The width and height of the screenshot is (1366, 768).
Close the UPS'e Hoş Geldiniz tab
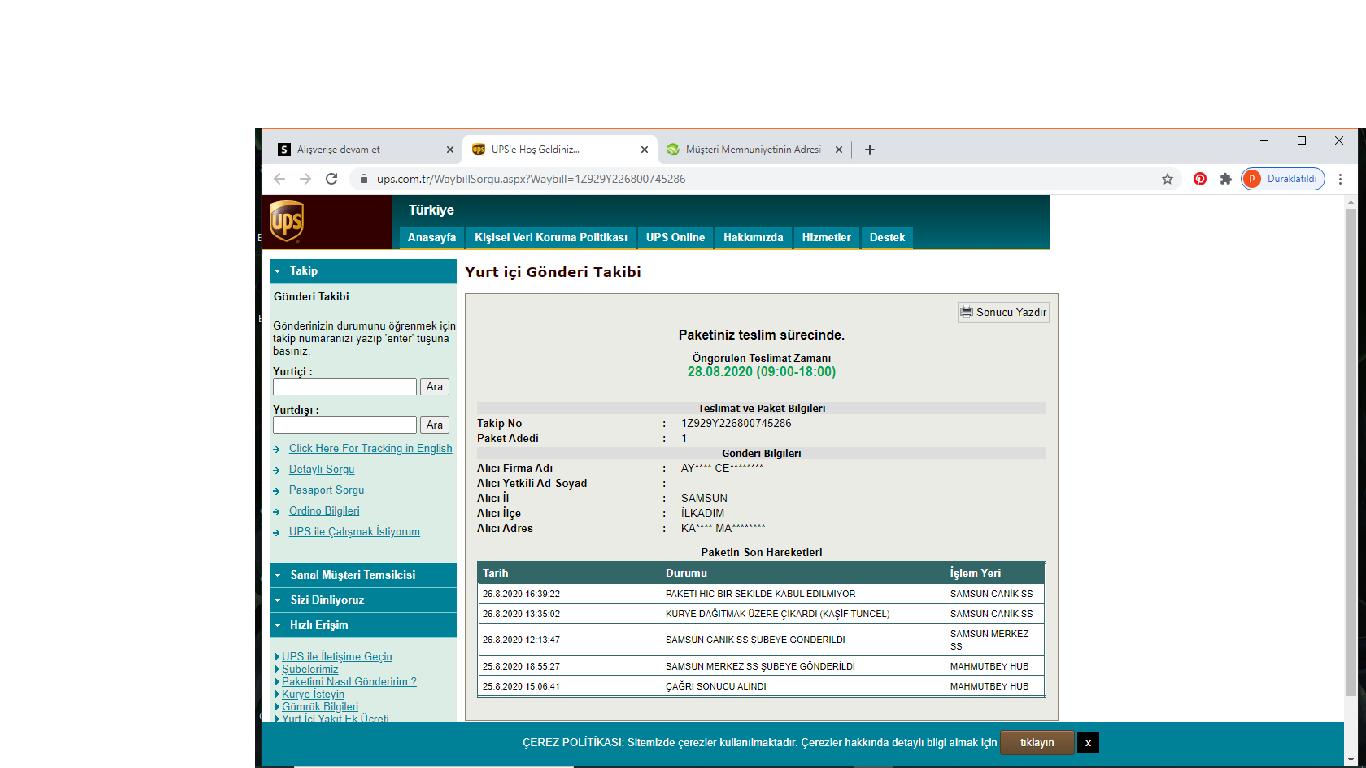[x=644, y=150]
